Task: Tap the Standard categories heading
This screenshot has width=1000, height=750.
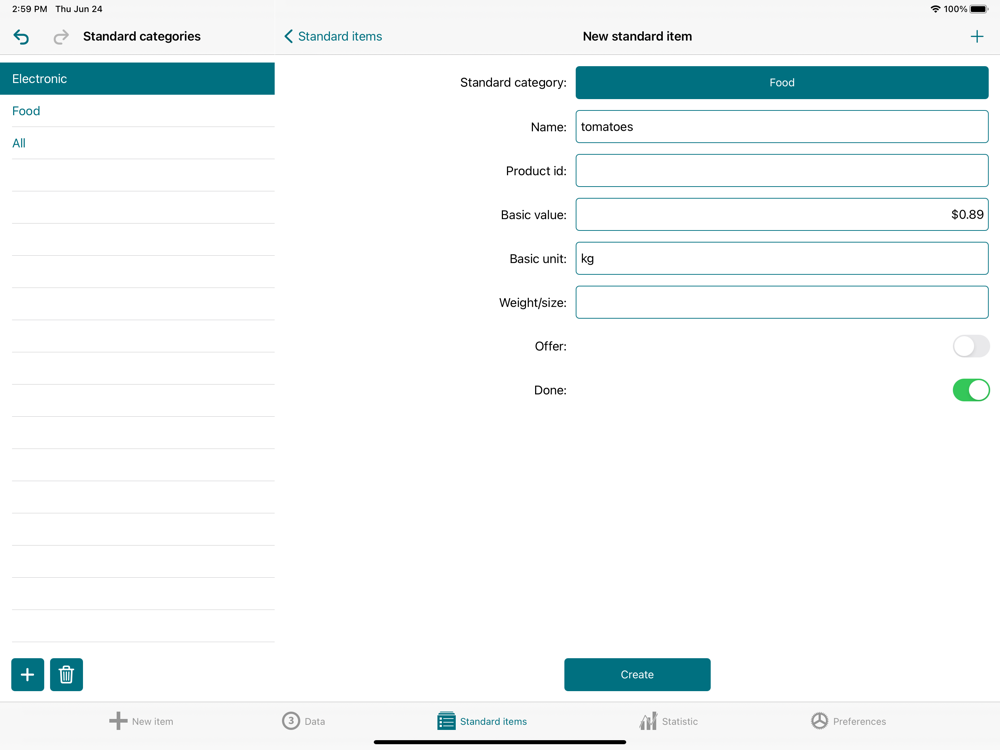Action: point(142,36)
